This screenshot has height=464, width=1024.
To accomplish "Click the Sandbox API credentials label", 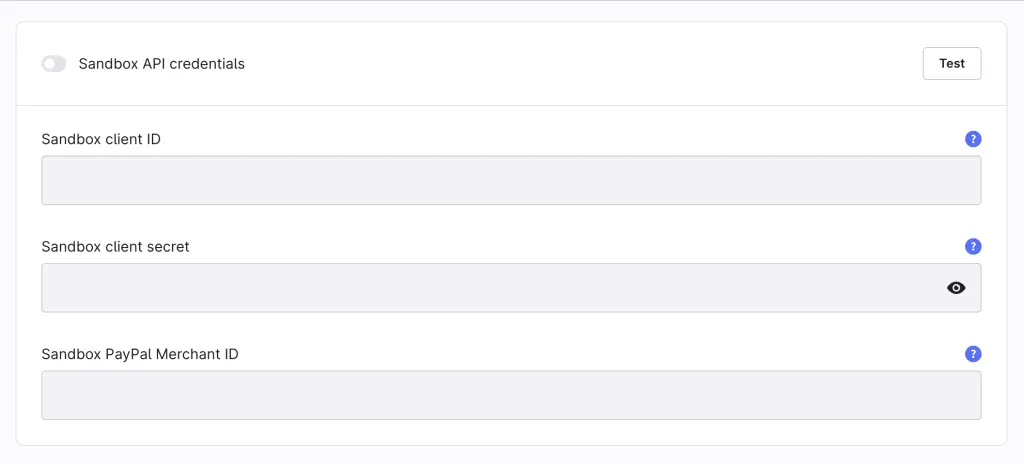I will tap(161, 64).
